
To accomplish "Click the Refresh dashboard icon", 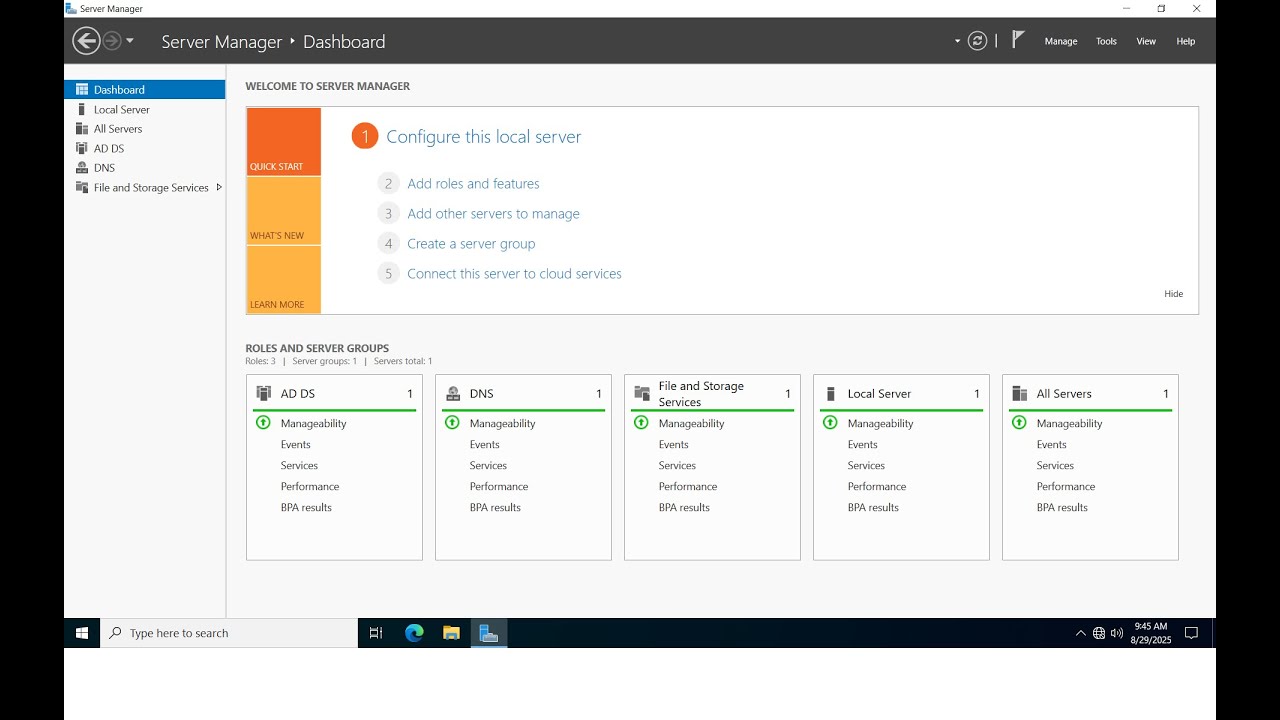I will (x=978, y=41).
